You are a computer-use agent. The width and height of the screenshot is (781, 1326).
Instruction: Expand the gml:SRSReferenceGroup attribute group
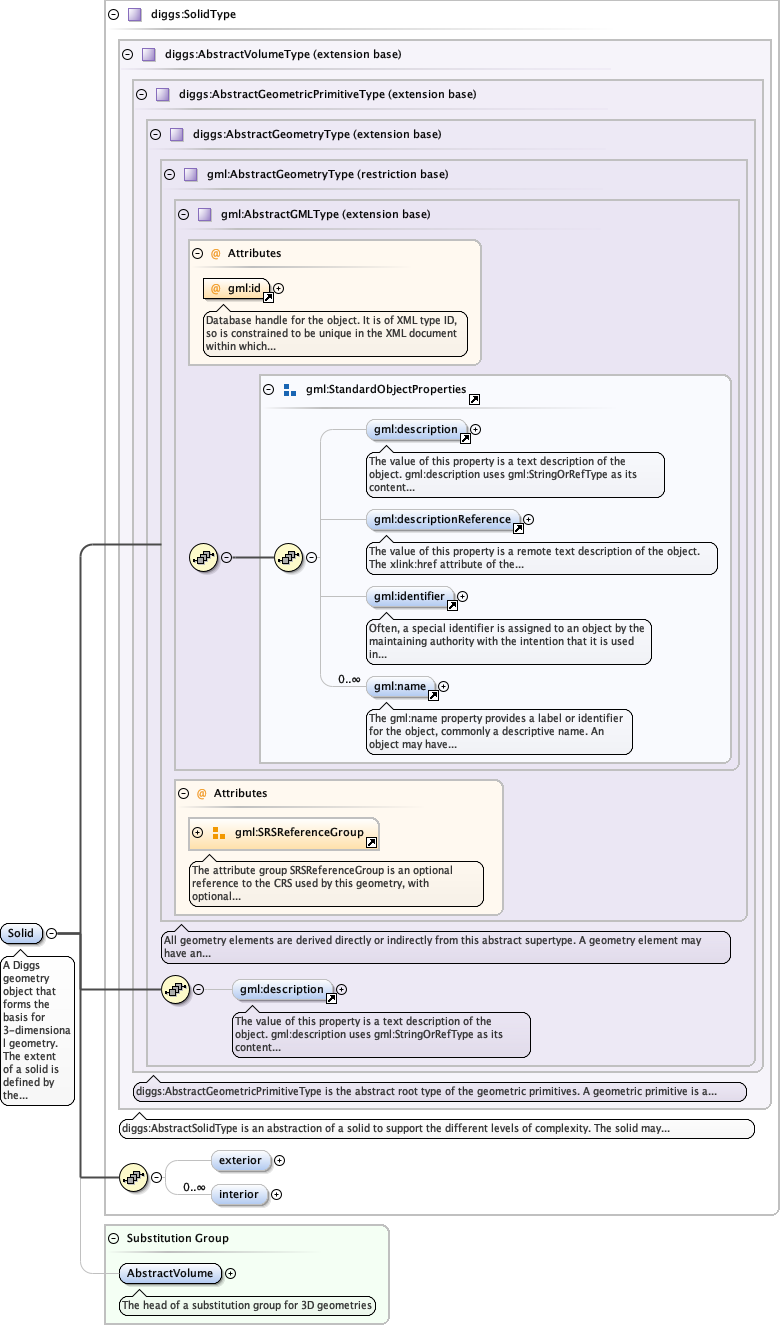click(197, 832)
